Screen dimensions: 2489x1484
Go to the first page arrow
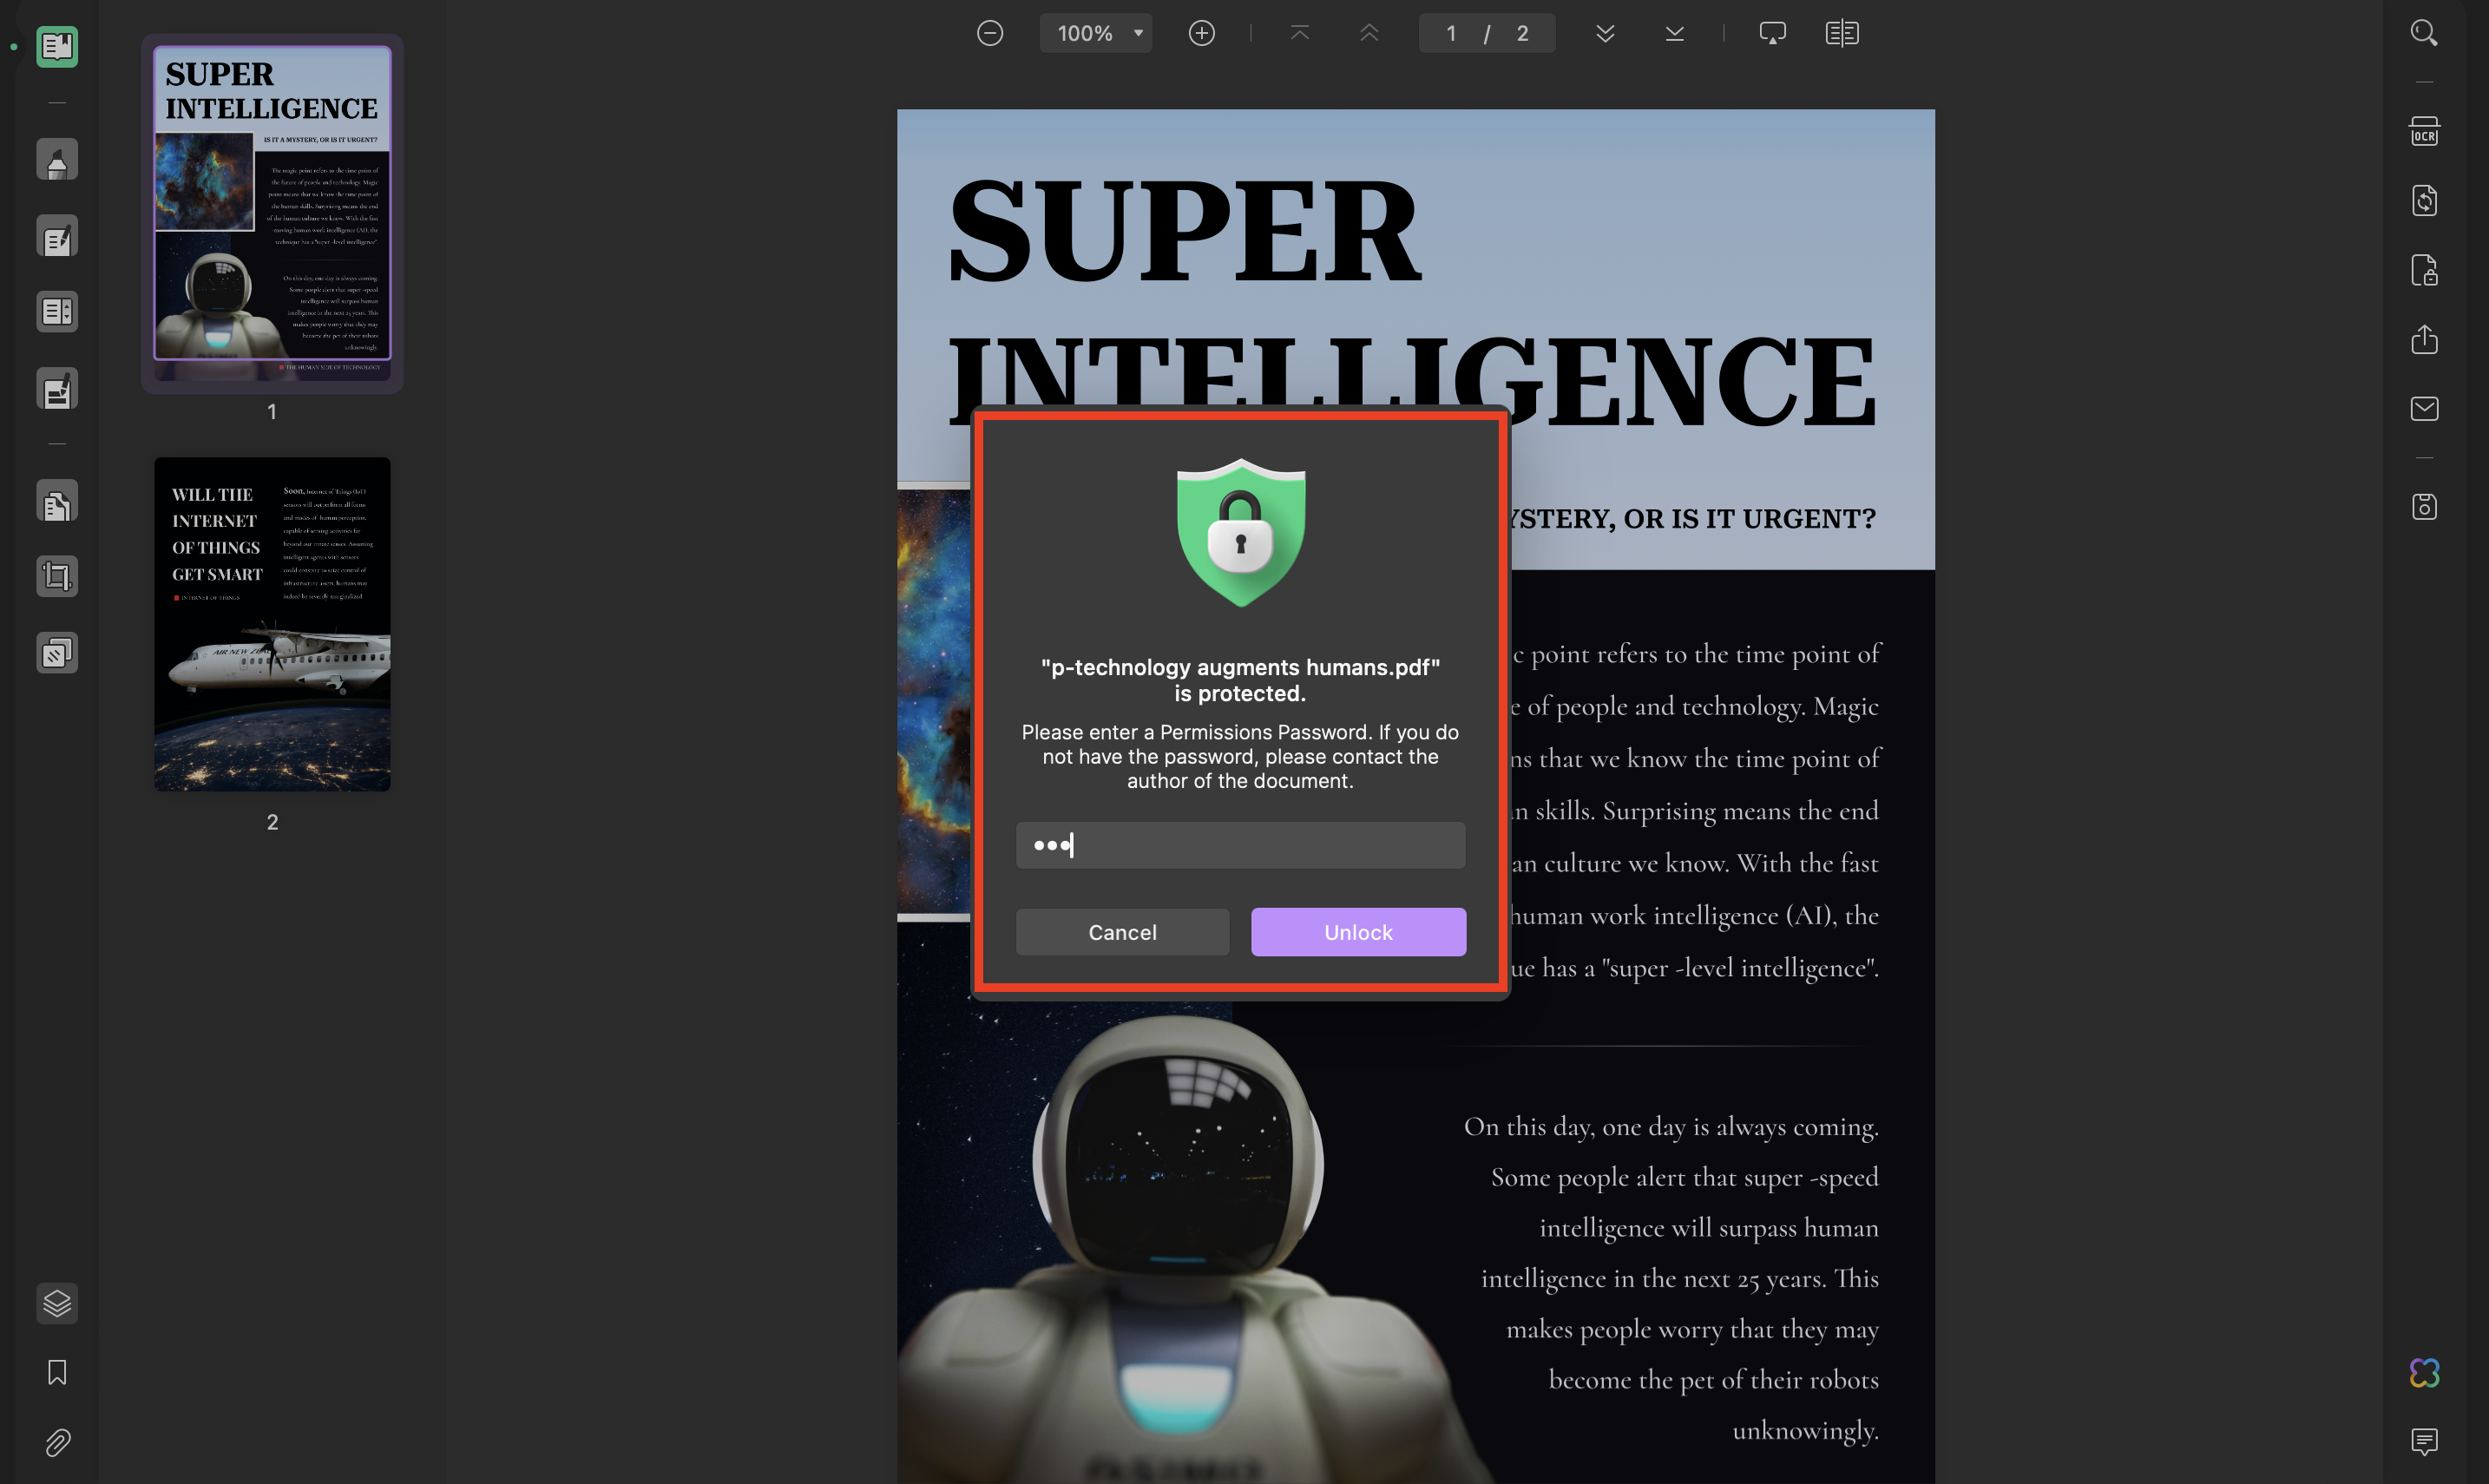(1299, 33)
